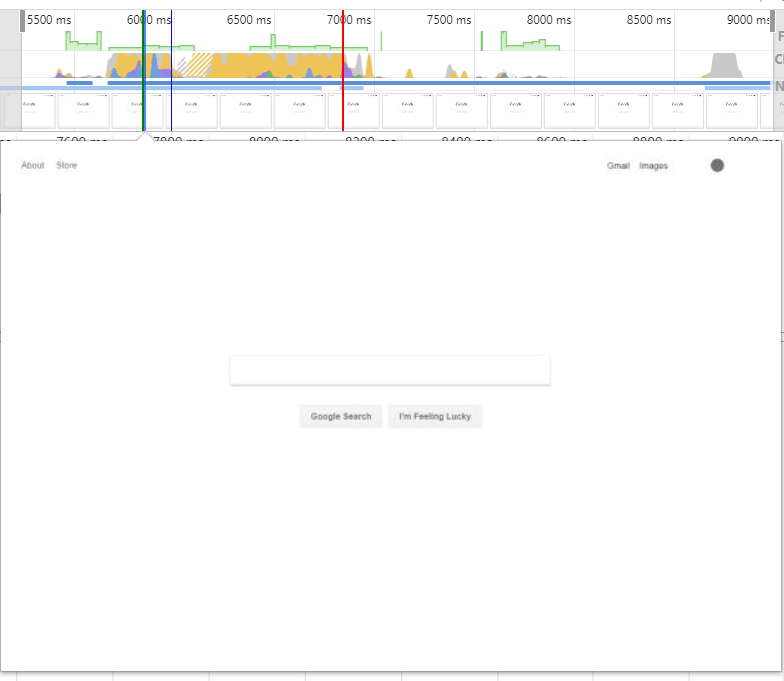Click the 5500 ms overview time label
Image resolution: width=784 pixels, height=681 pixels.
point(49,20)
